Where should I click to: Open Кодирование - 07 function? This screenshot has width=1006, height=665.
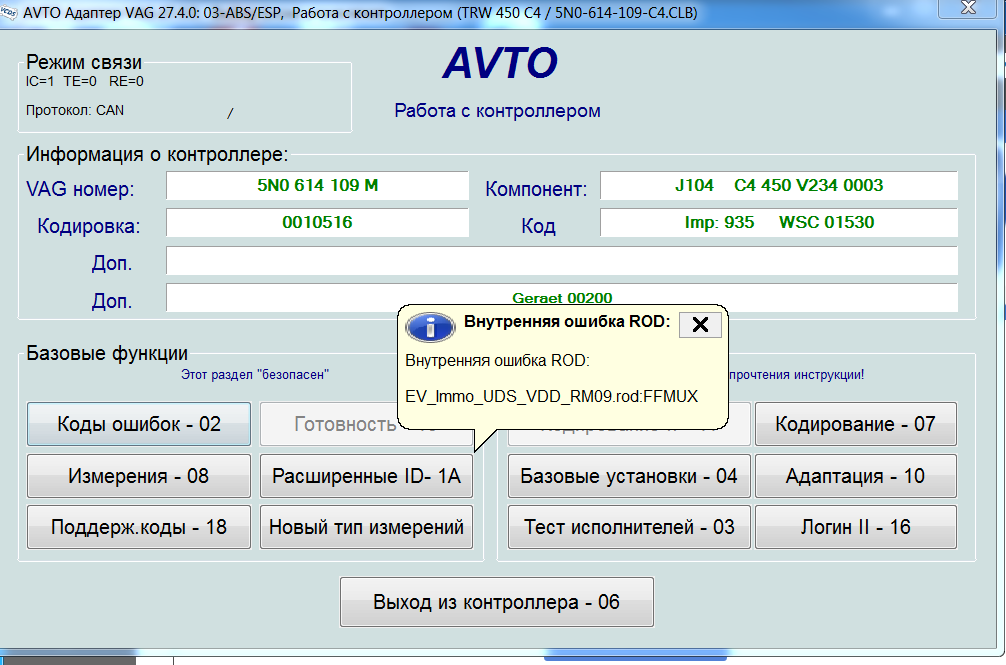click(x=856, y=424)
